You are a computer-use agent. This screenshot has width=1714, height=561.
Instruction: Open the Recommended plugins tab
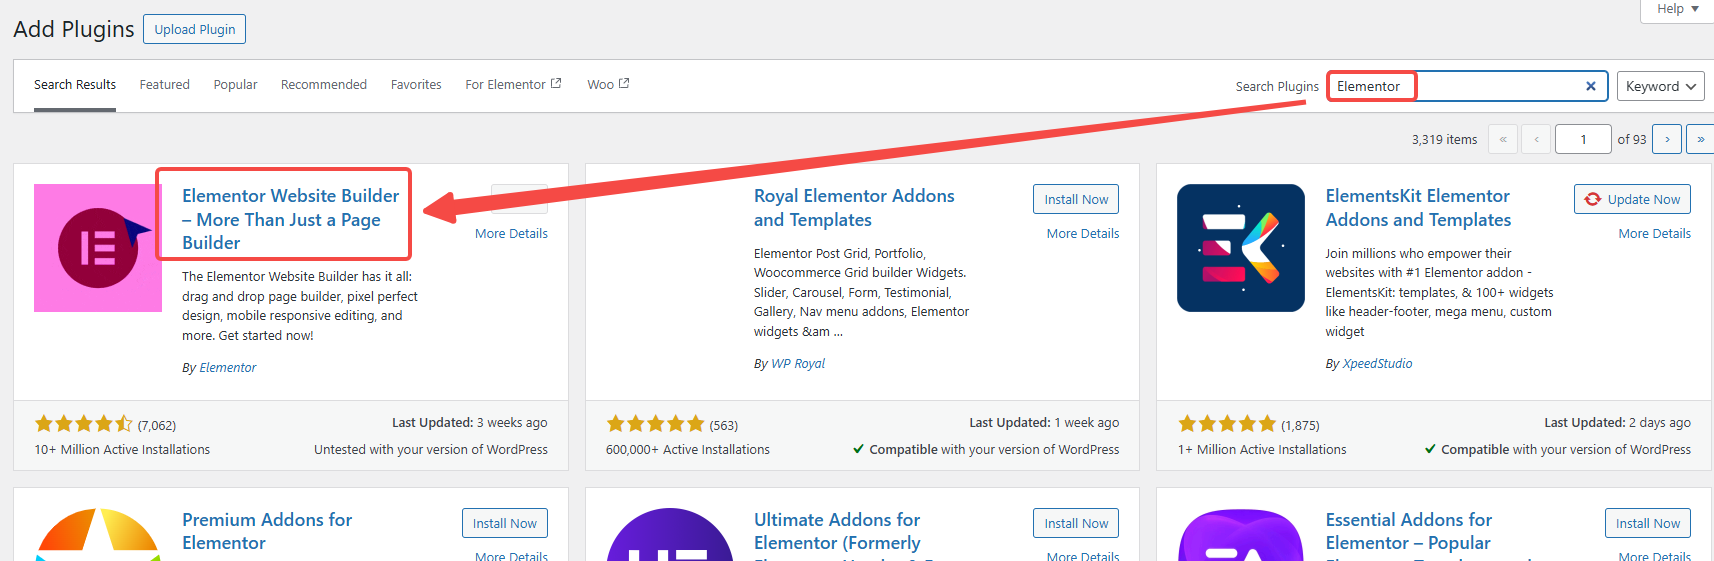324,85
